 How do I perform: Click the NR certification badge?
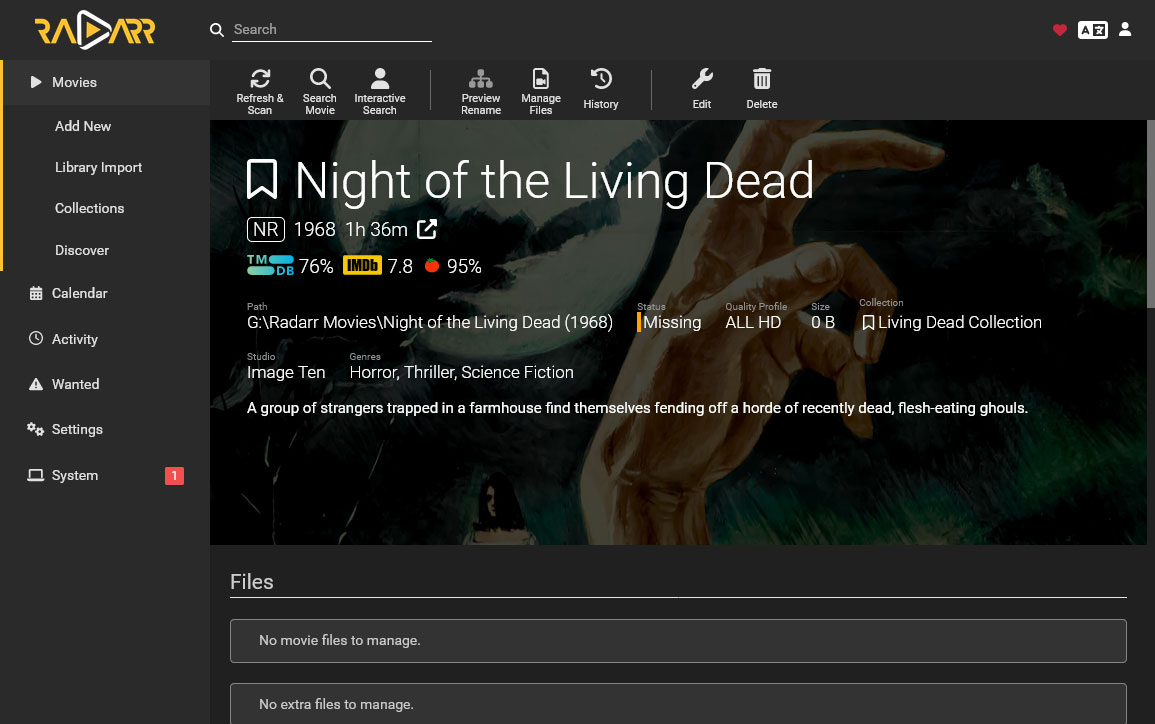[266, 230]
